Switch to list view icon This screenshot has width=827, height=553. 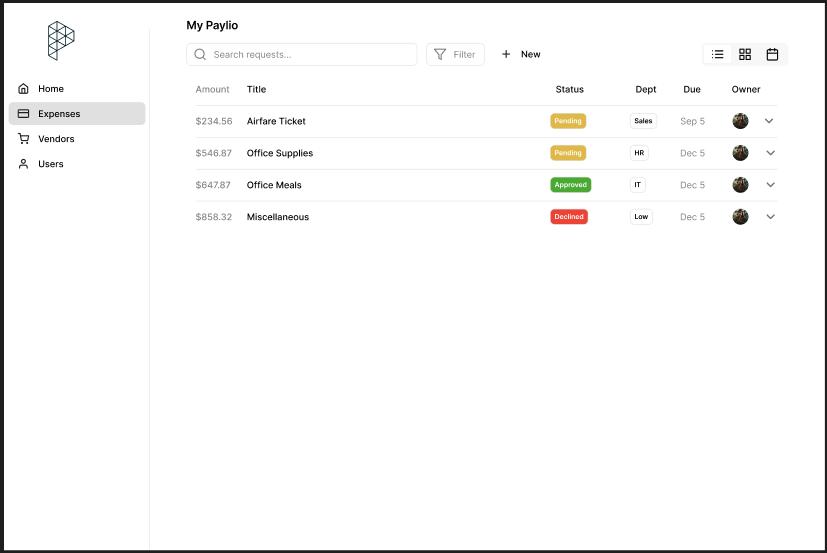click(x=717, y=54)
